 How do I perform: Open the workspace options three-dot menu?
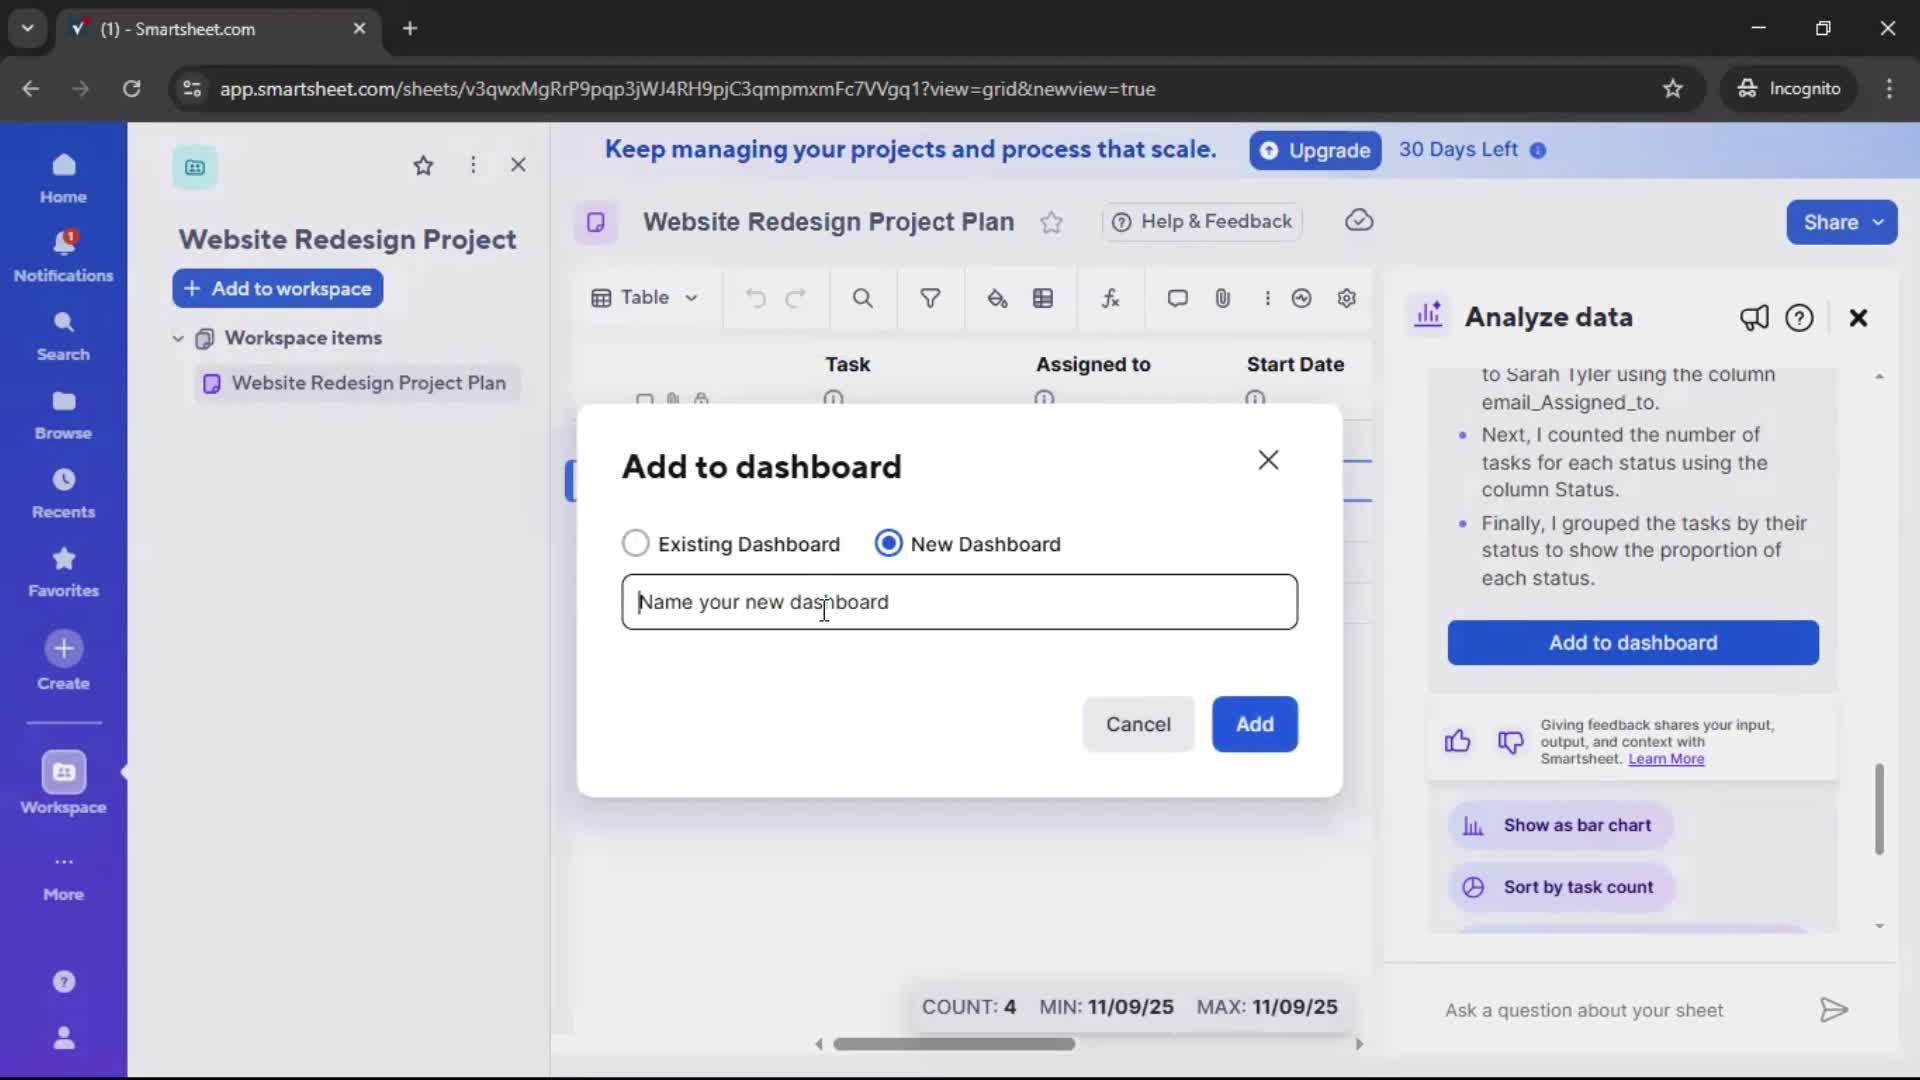tap(473, 165)
